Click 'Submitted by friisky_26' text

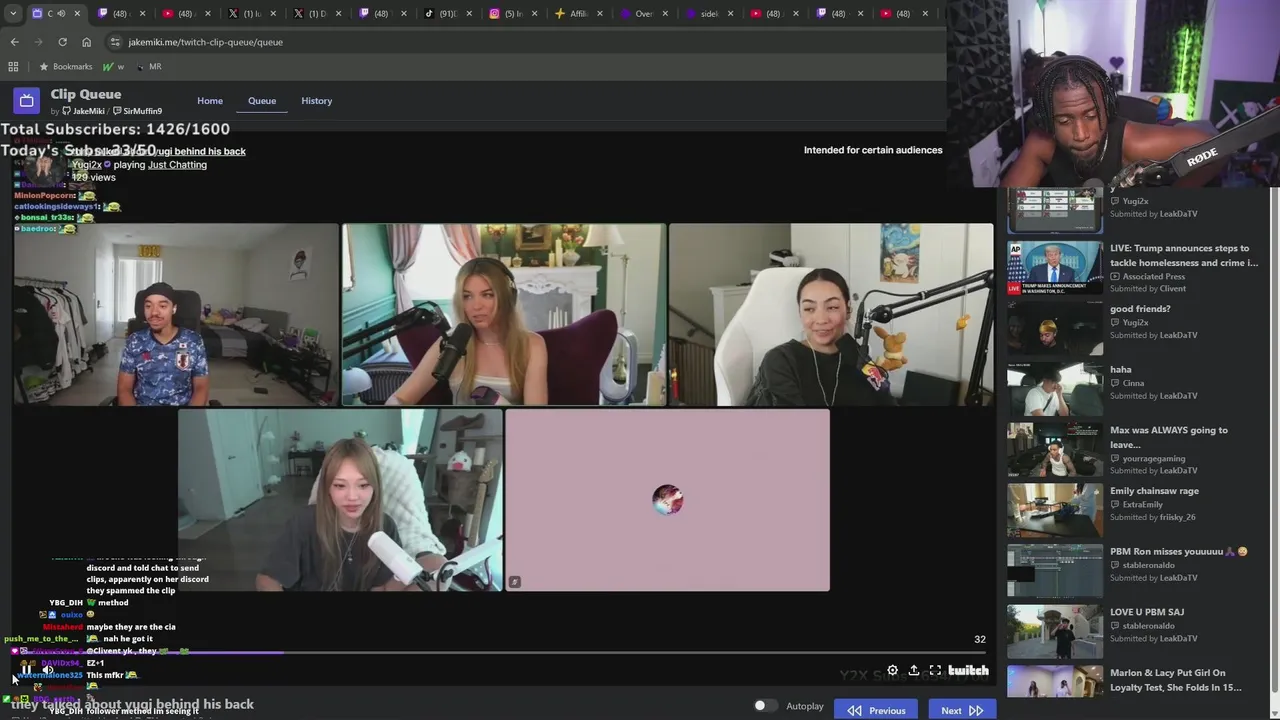click(1153, 517)
